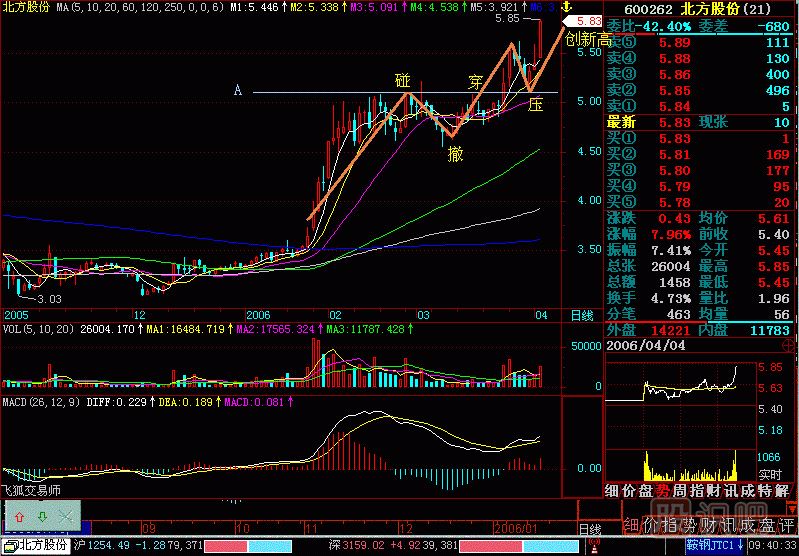The height and width of the screenshot is (556, 799).
Task: Click the MACD(26,12,9) indicator label
Action: 40,402
